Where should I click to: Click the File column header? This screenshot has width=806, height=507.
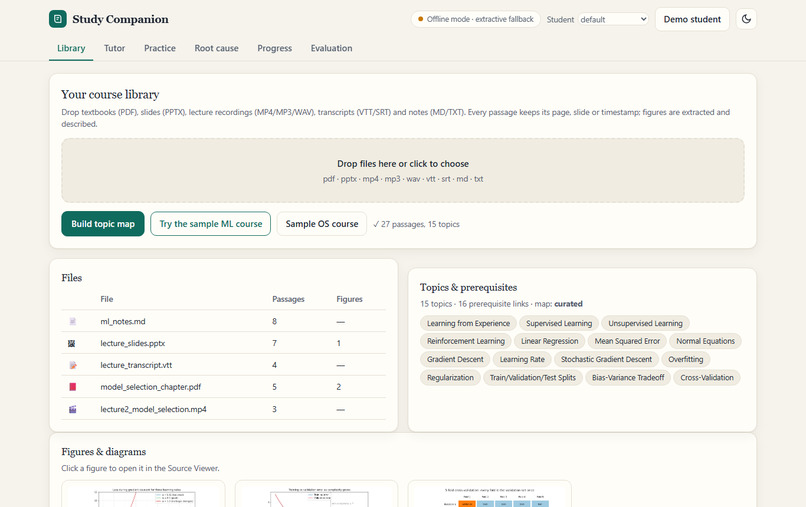[106, 299]
